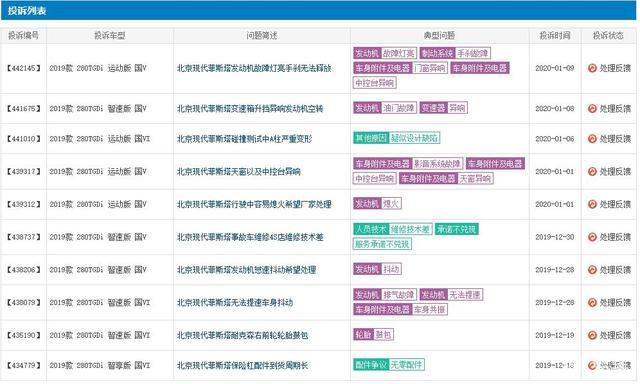Open complaint about 发动机故障灯亮手刹无法释放
Screen dimensions: 640x384
click(254, 68)
